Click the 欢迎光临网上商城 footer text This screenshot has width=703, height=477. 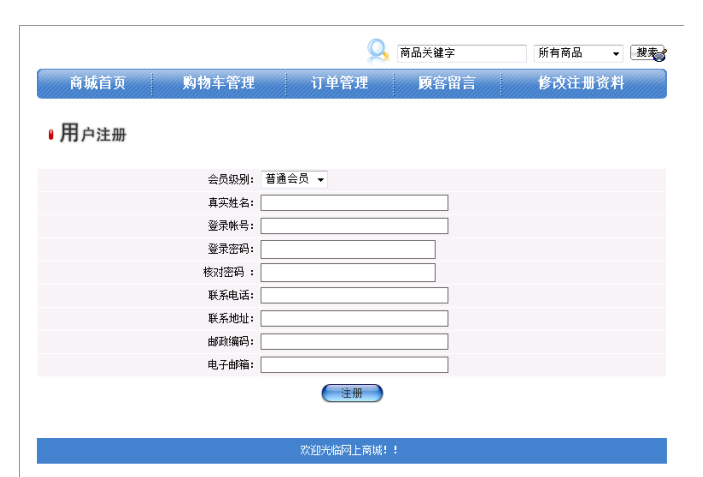coord(349,450)
